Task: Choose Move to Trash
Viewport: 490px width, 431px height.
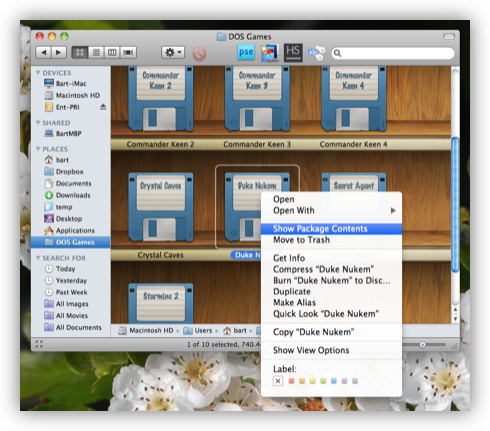Action: pos(331,240)
